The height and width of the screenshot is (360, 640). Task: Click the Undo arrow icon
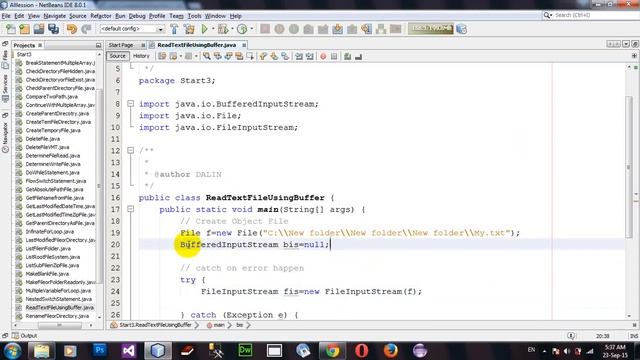pyautogui.click(x=72, y=29)
